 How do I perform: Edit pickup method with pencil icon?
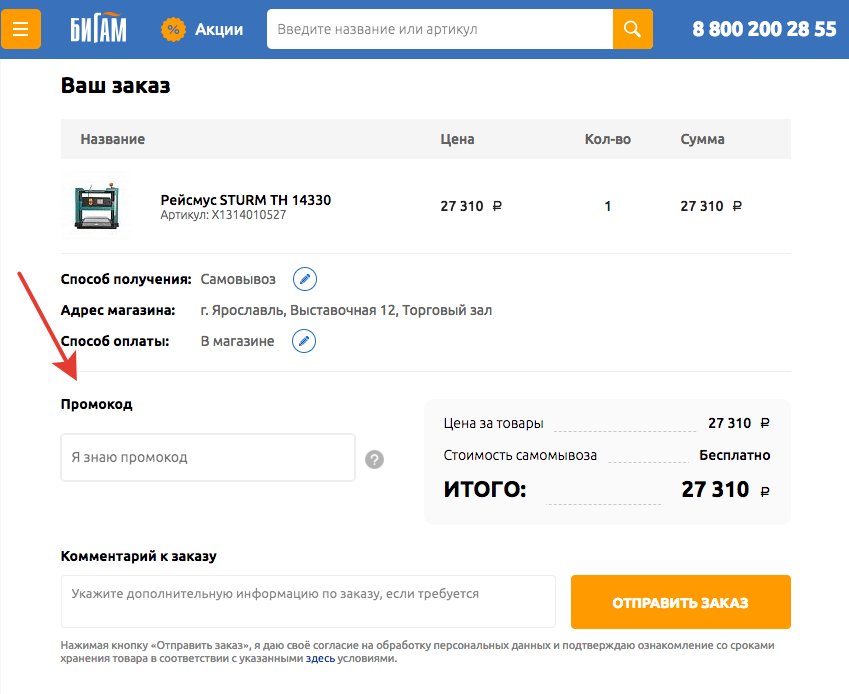(304, 279)
